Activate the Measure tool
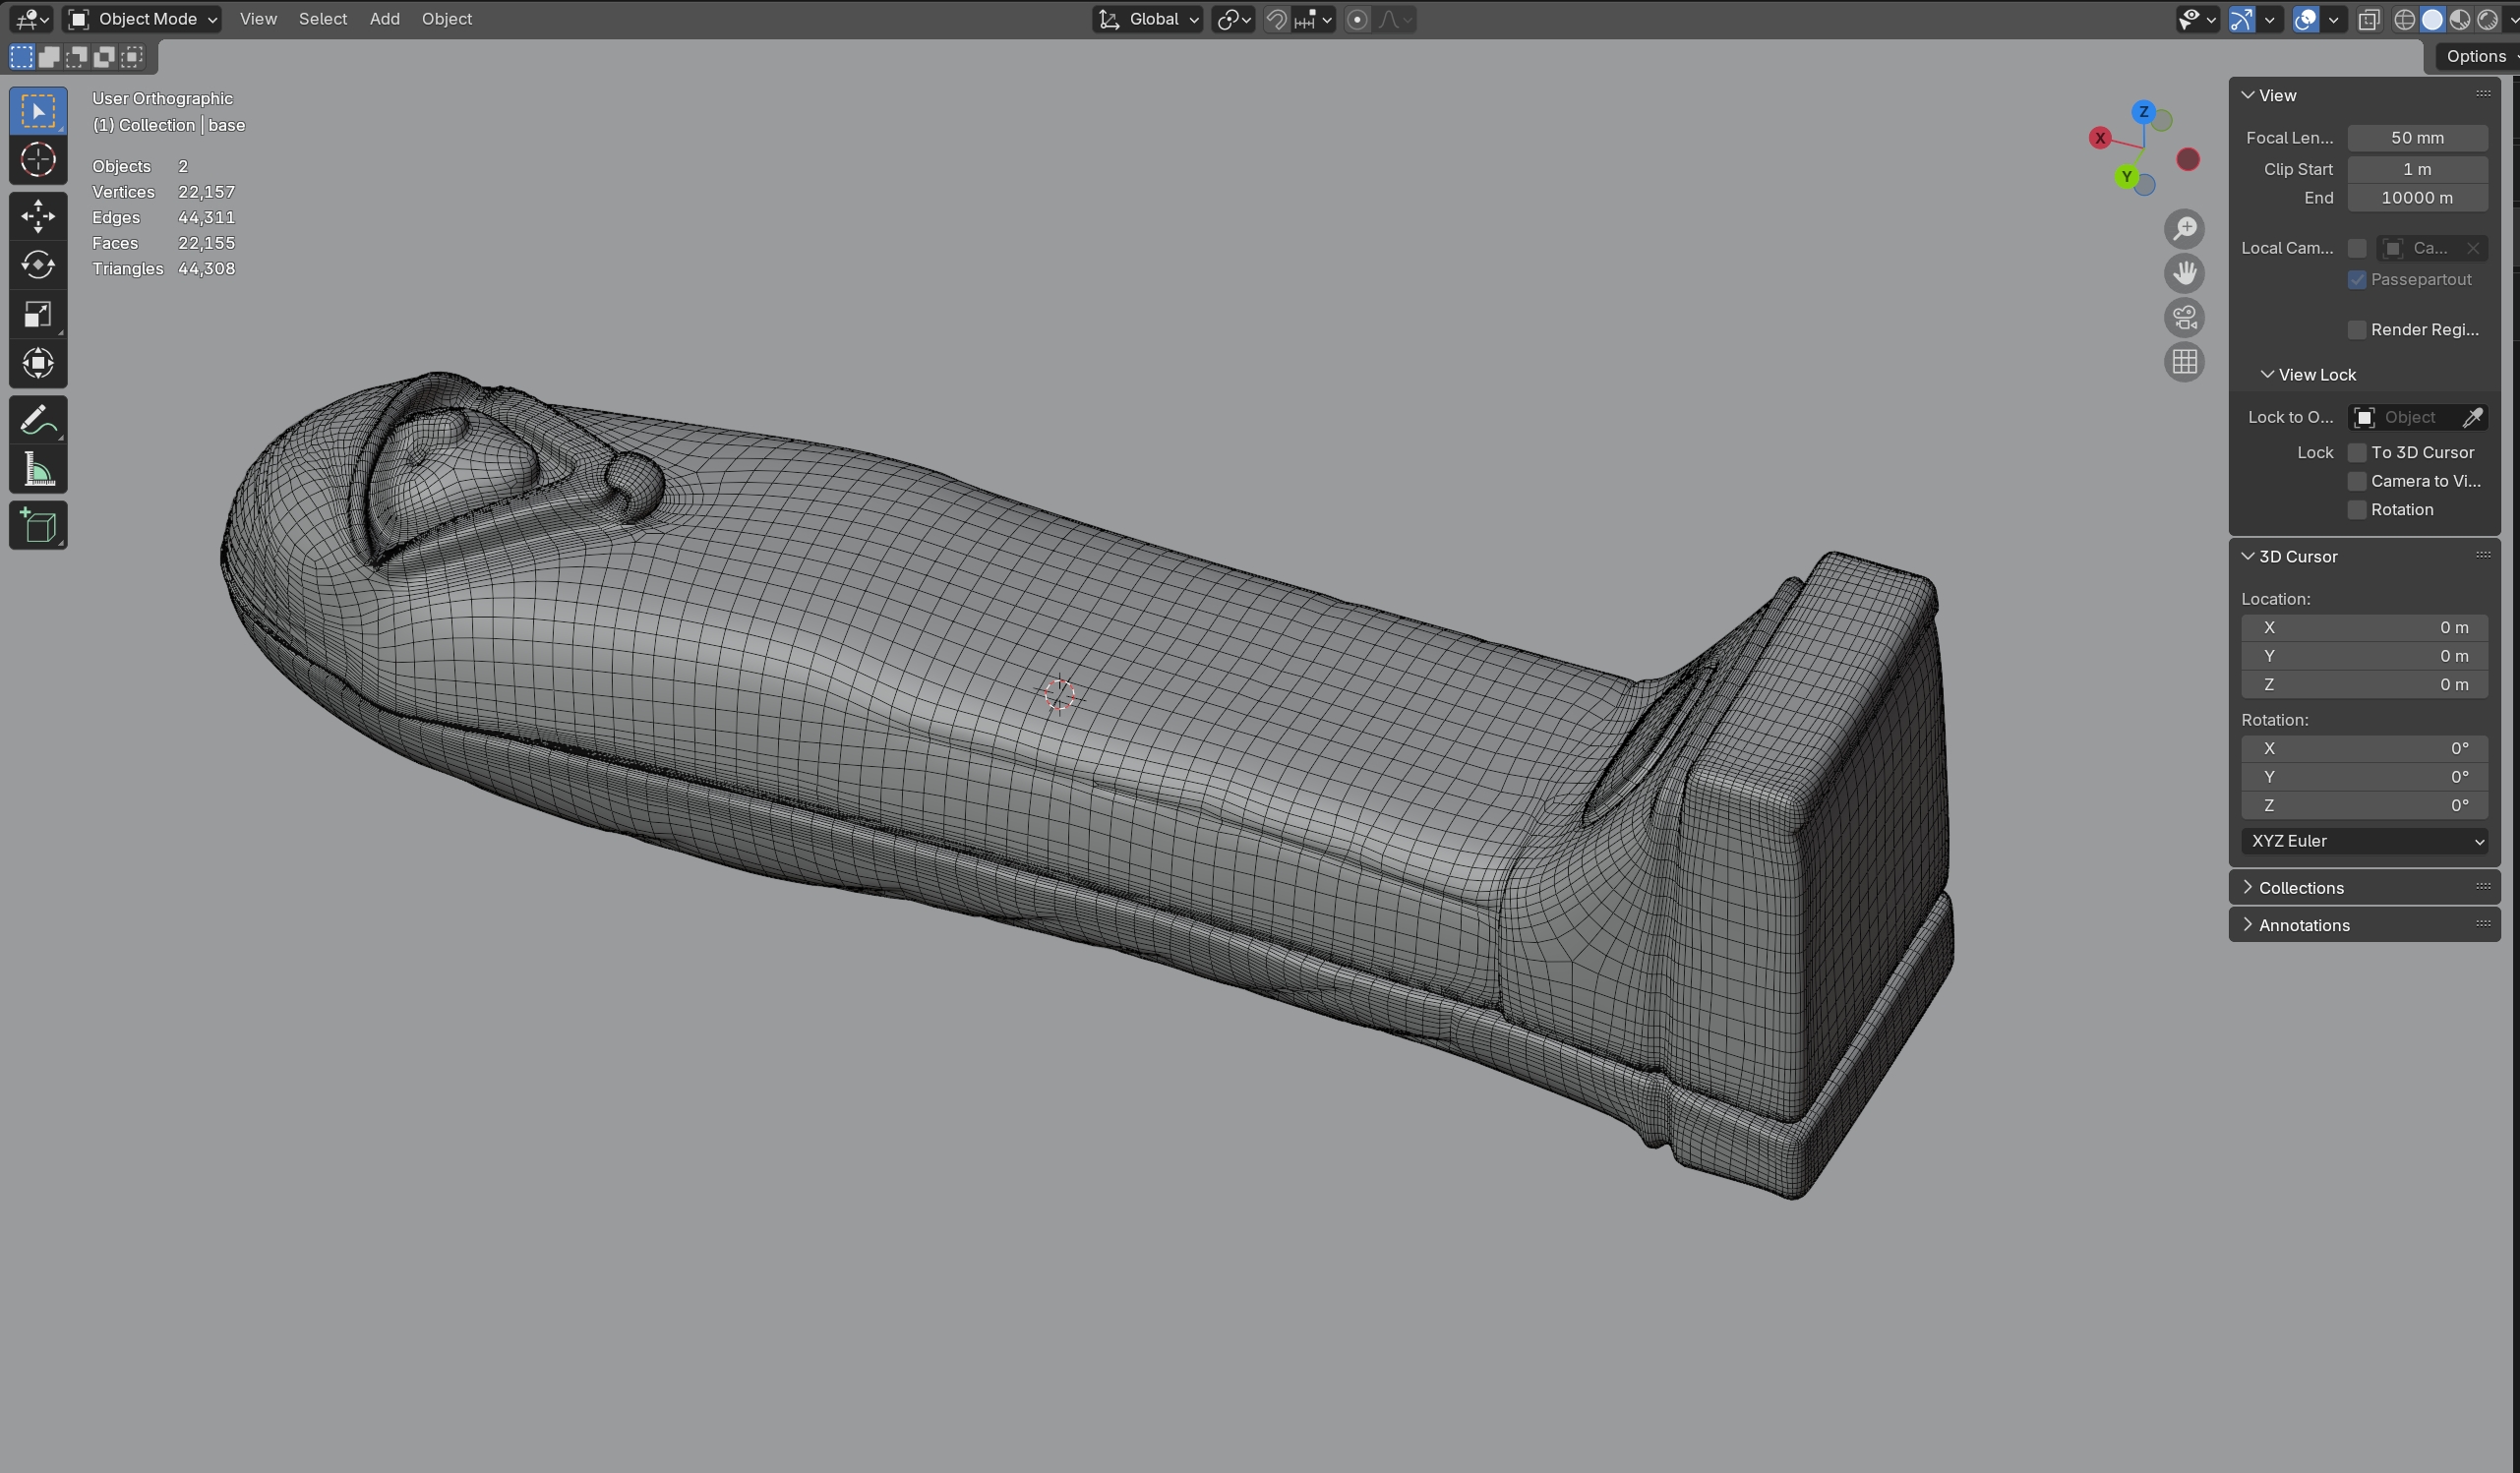 pos(38,470)
